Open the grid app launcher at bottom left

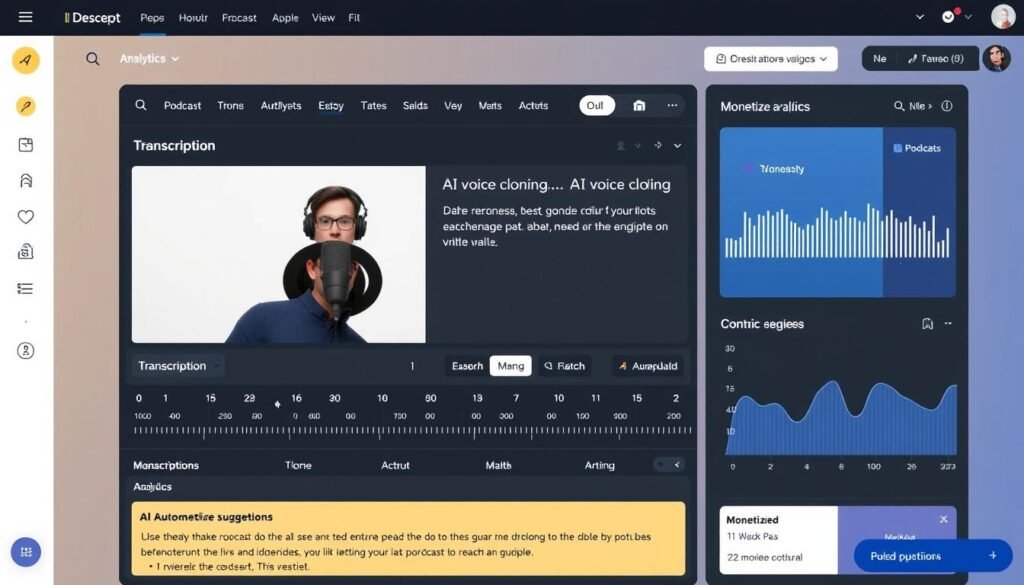click(26, 551)
